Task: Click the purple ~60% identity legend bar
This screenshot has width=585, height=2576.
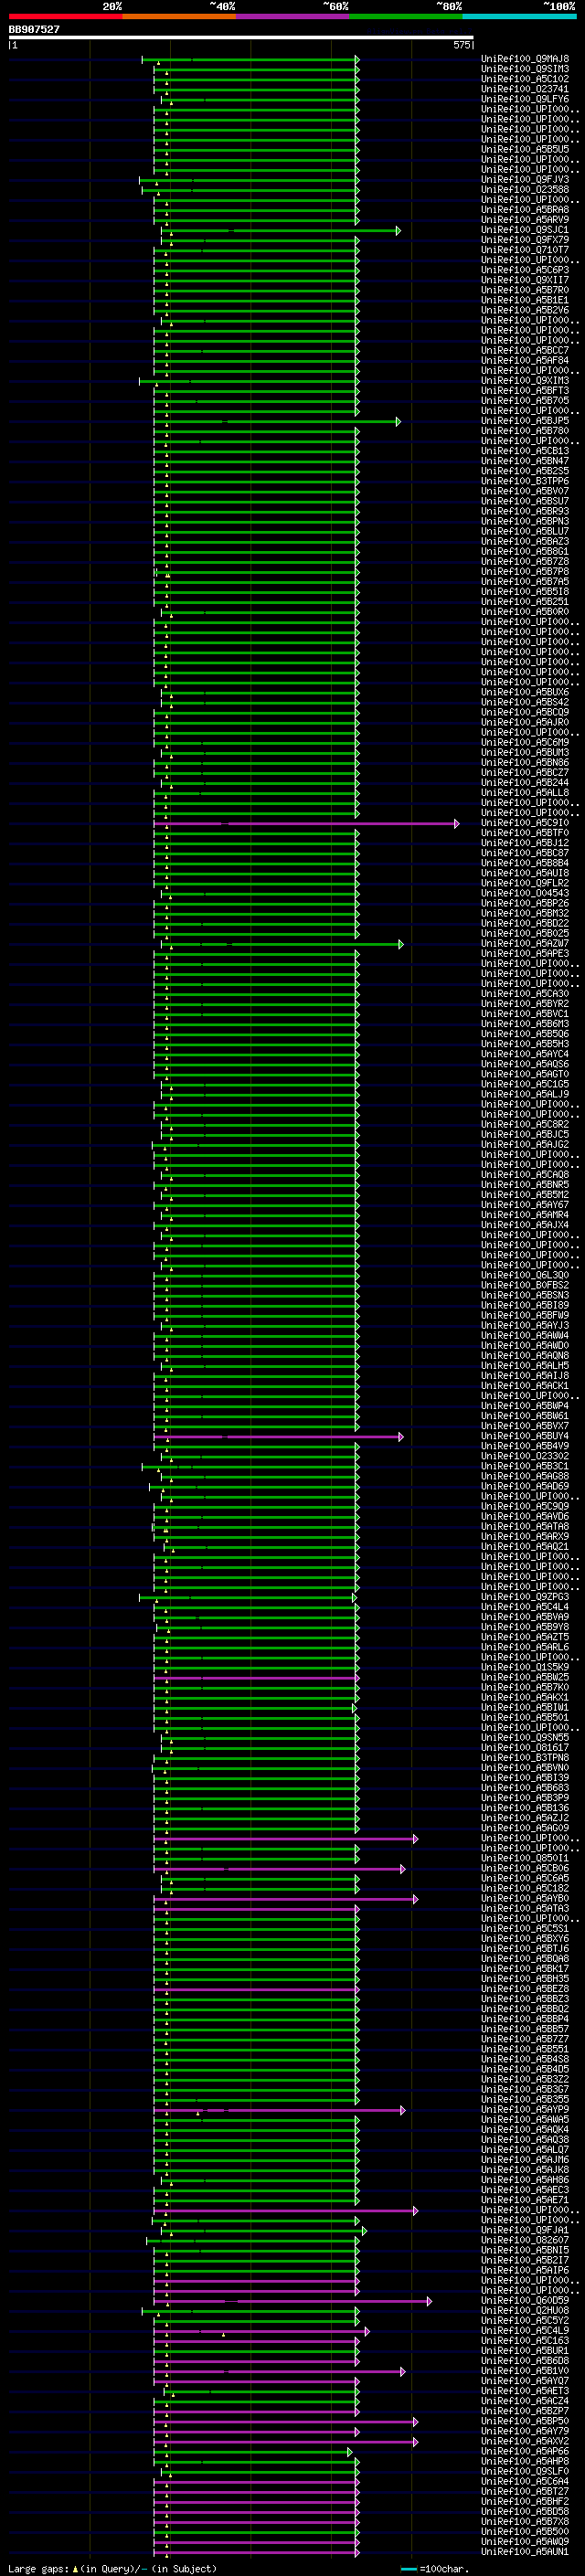Action: point(293,16)
